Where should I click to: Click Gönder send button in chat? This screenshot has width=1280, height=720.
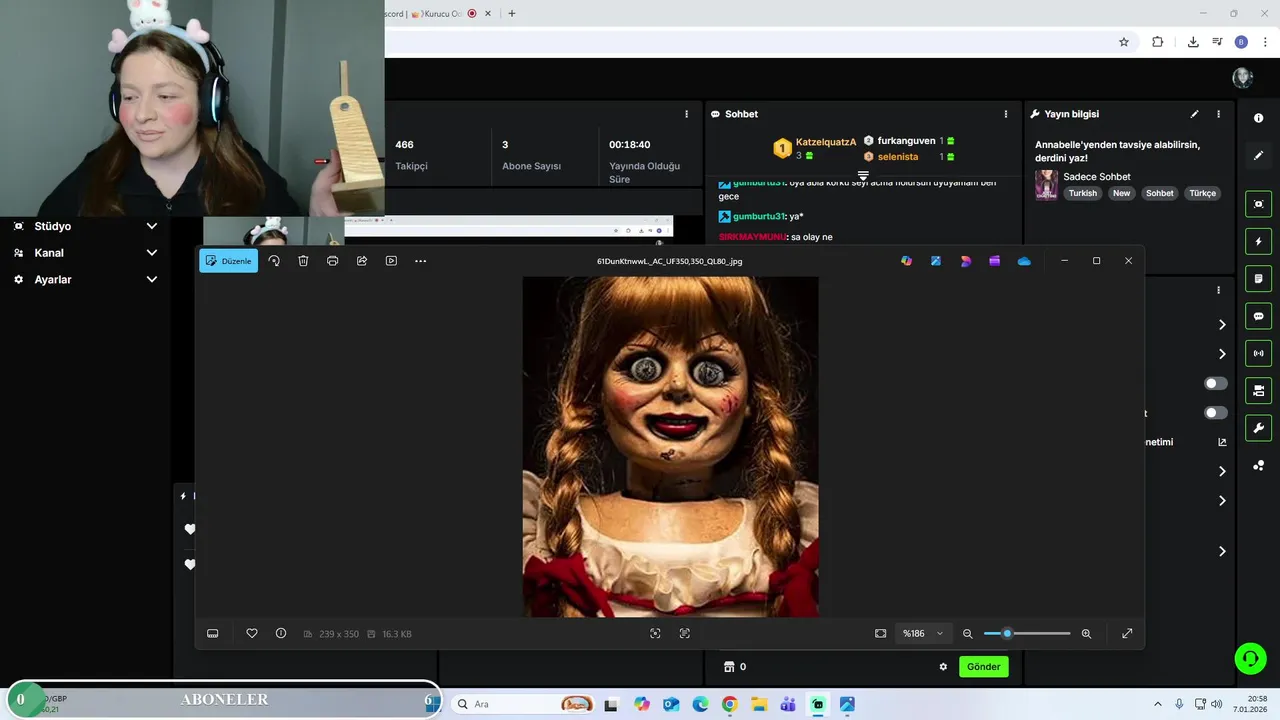click(x=983, y=666)
